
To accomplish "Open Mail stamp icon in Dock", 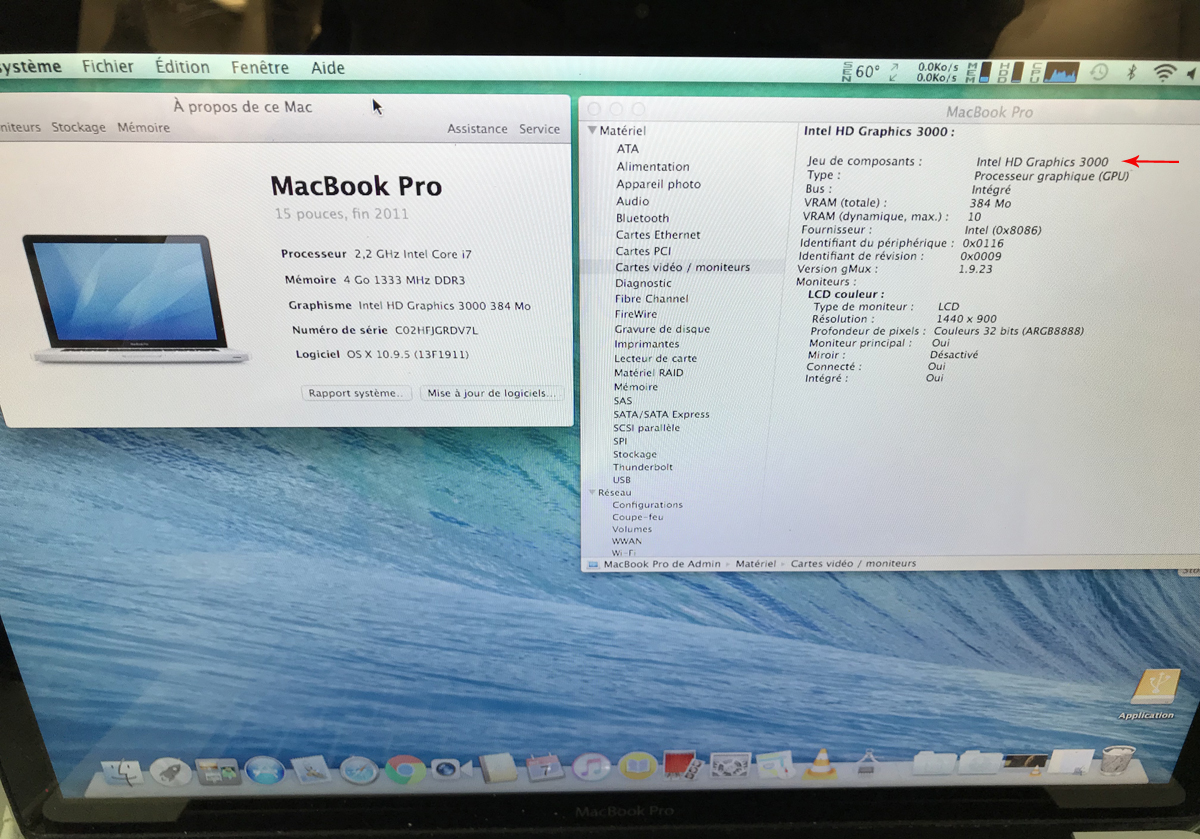I will (311, 770).
